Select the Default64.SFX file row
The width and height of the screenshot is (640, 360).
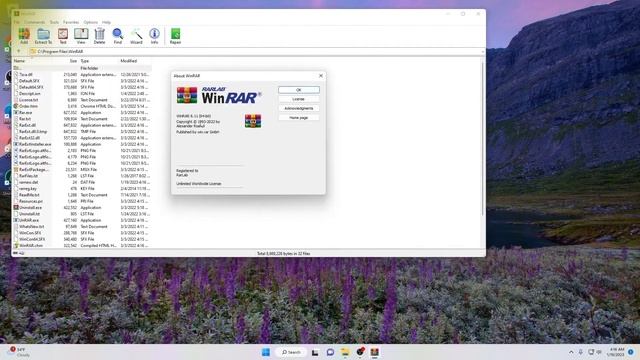(x=82, y=87)
